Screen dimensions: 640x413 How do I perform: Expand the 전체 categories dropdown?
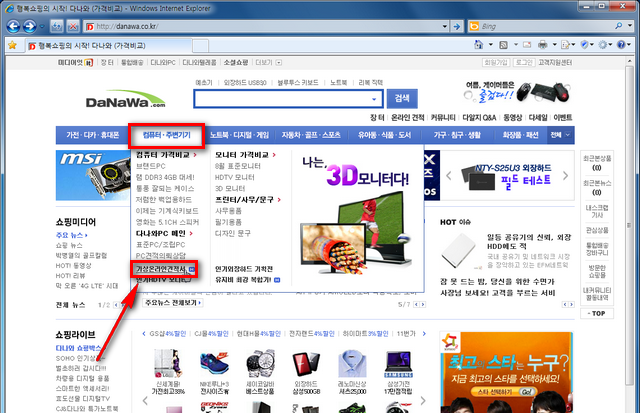tap(561, 135)
